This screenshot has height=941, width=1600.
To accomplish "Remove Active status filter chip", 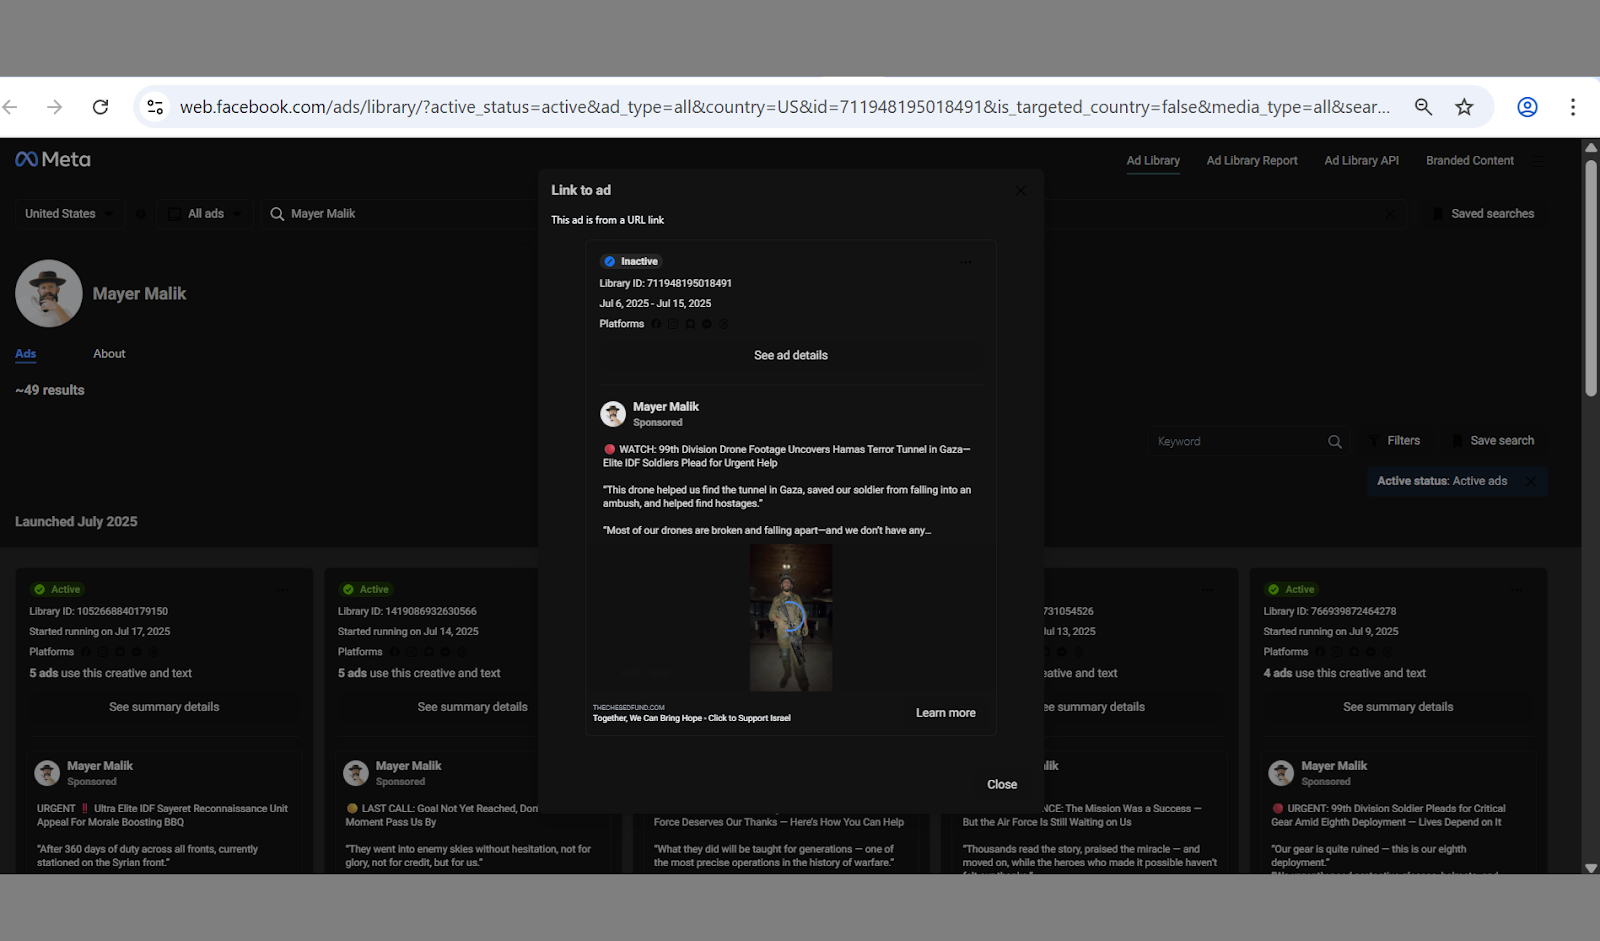I will (x=1530, y=481).
